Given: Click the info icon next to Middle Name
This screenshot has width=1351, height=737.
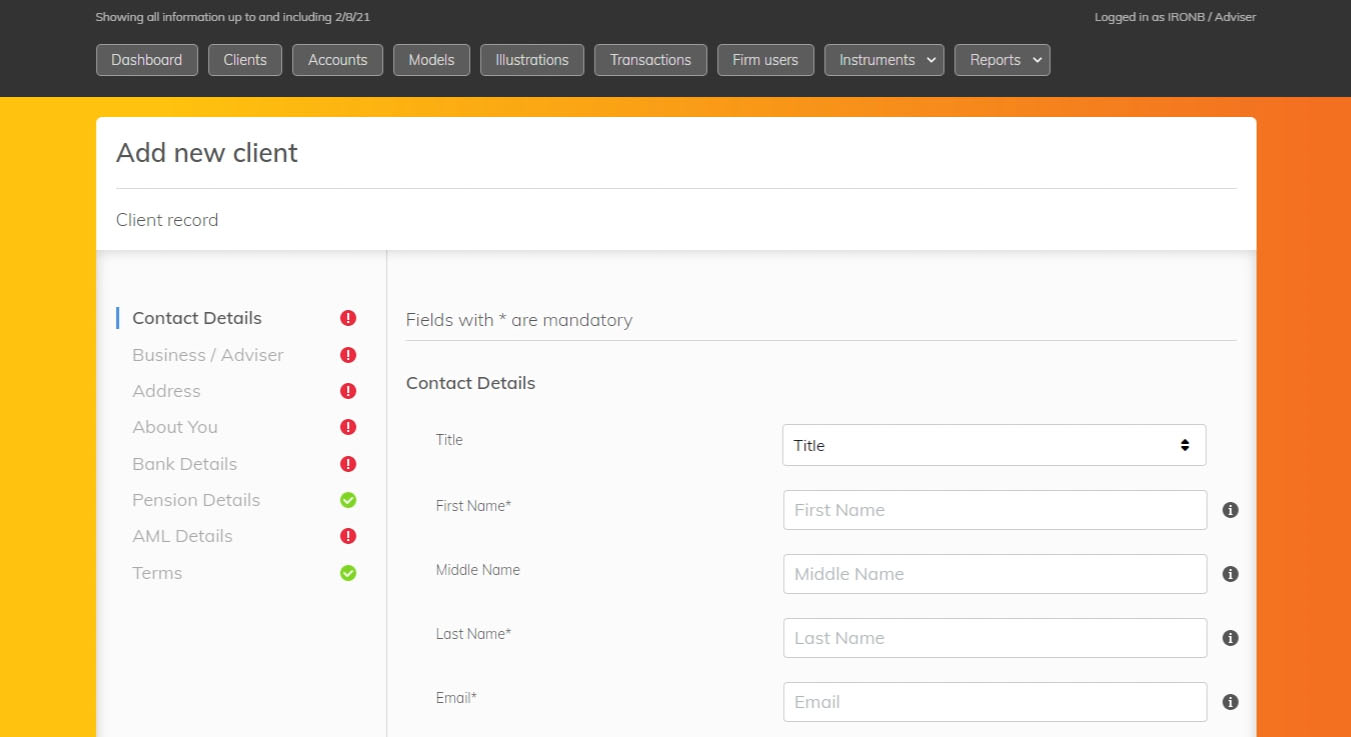Looking at the screenshot, I should coord(1230,573).
